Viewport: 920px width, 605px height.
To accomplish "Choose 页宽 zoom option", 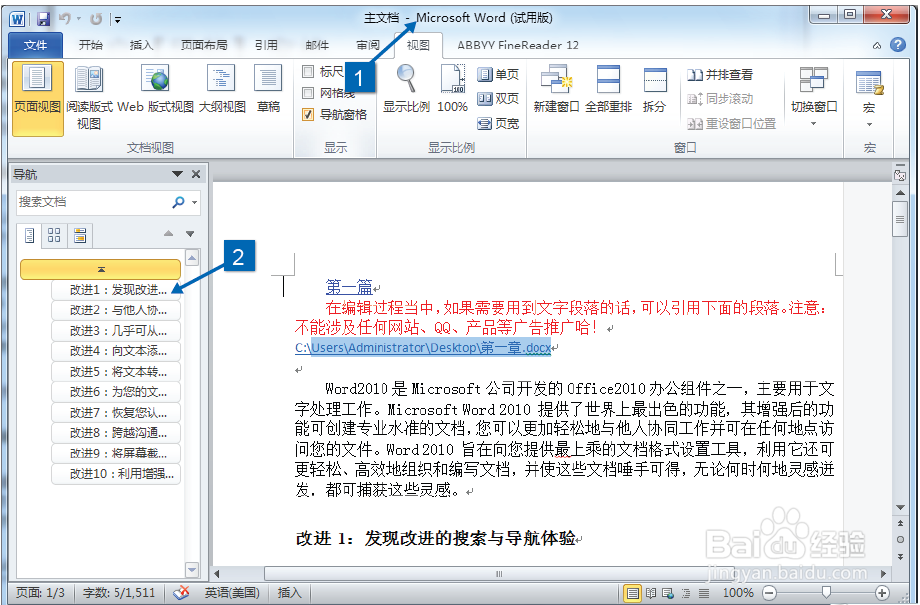I will (498, 123).
